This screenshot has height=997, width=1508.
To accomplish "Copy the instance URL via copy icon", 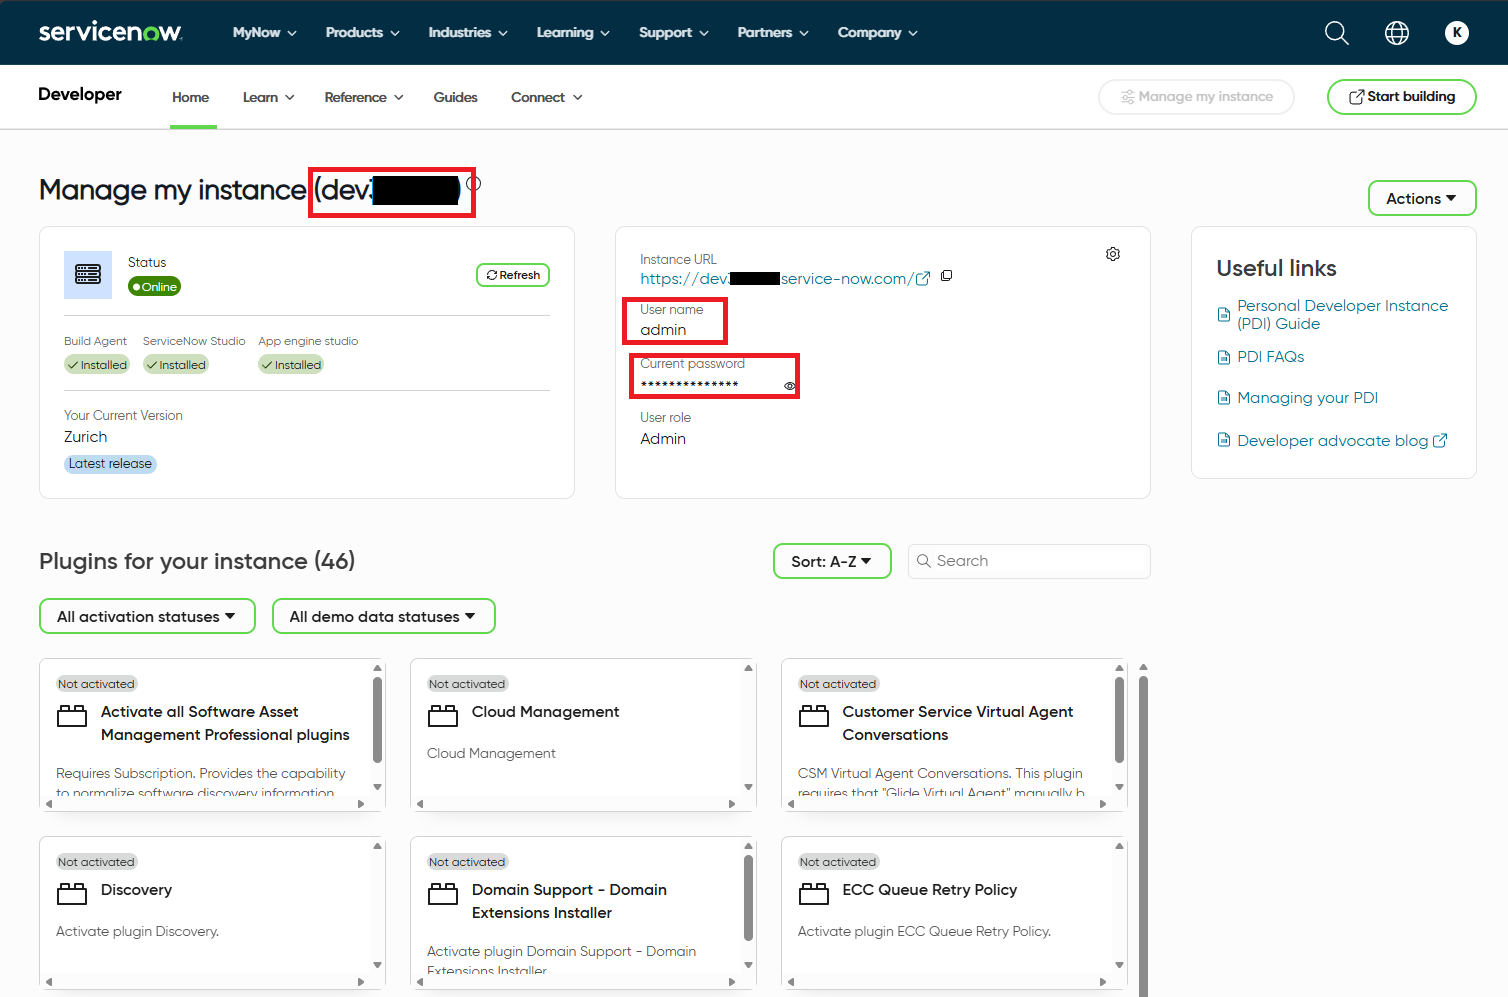I will point(946,275).
